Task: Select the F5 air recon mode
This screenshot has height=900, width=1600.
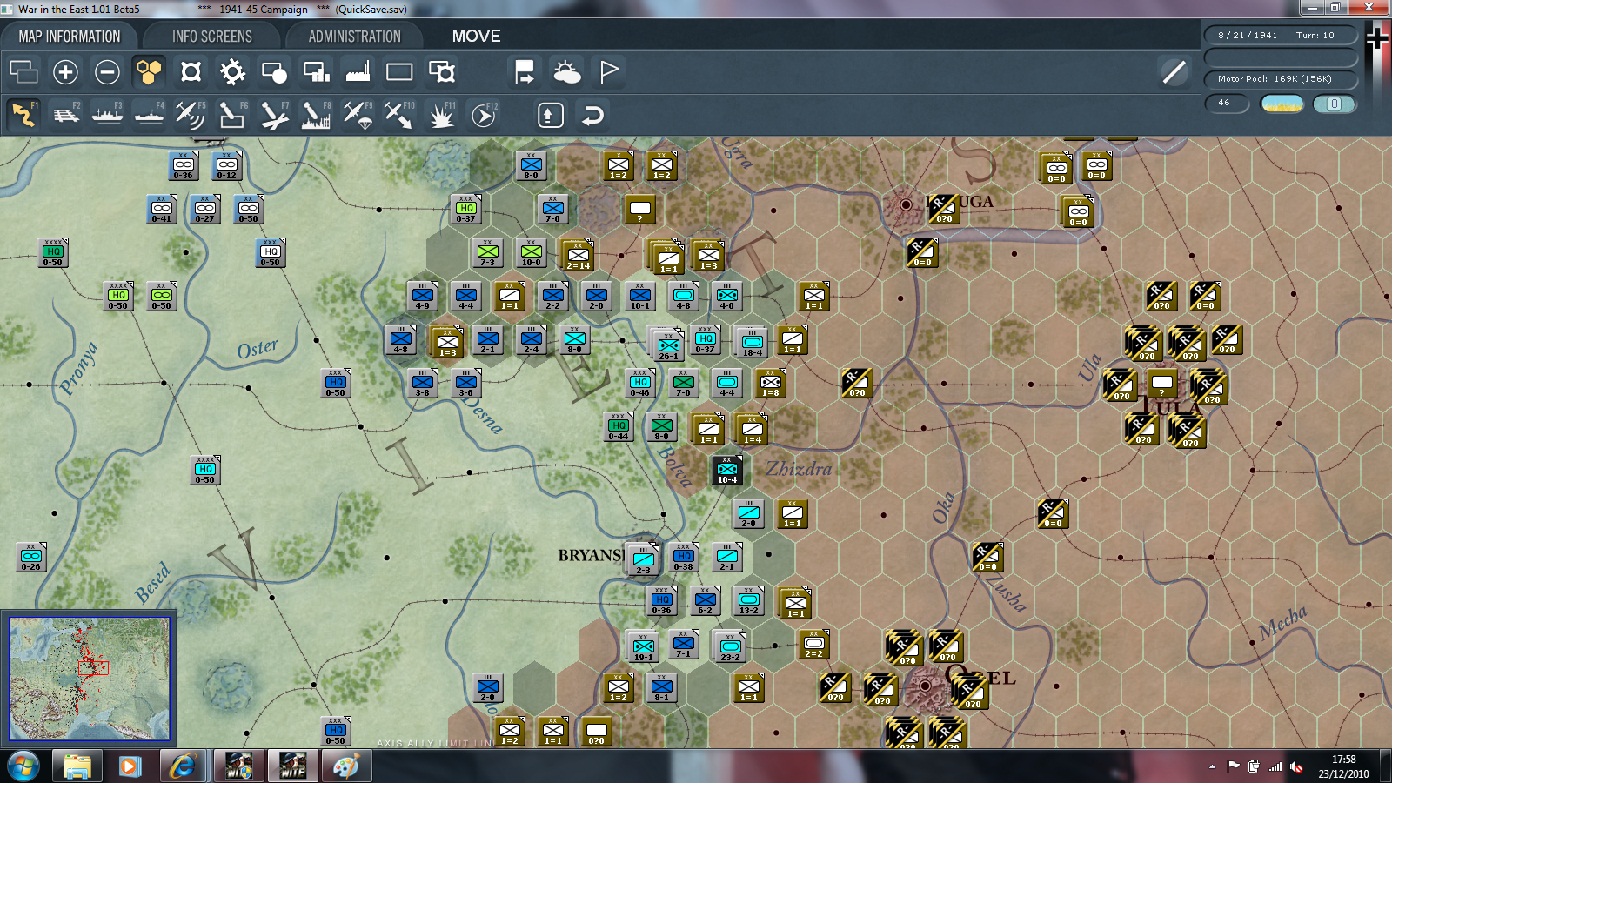Action: pos(190,115)
